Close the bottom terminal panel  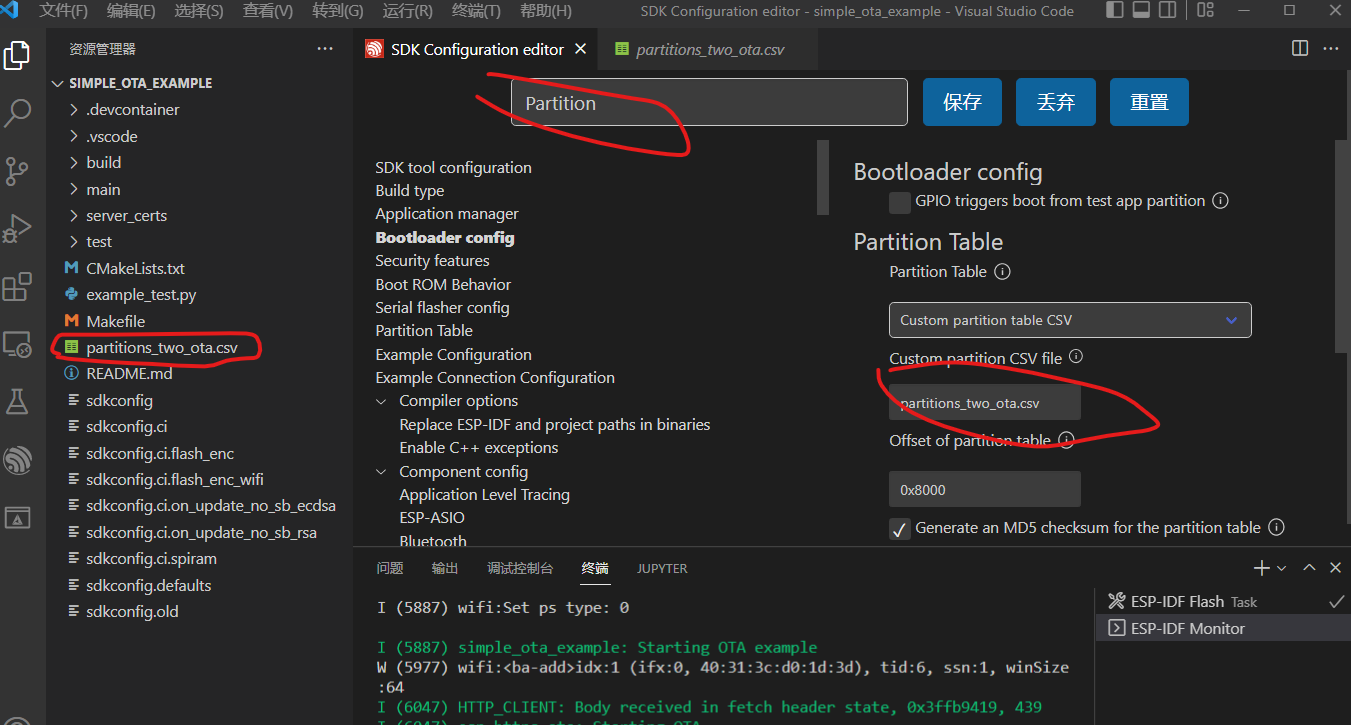pyautogui.click(x=1335, y=568)
